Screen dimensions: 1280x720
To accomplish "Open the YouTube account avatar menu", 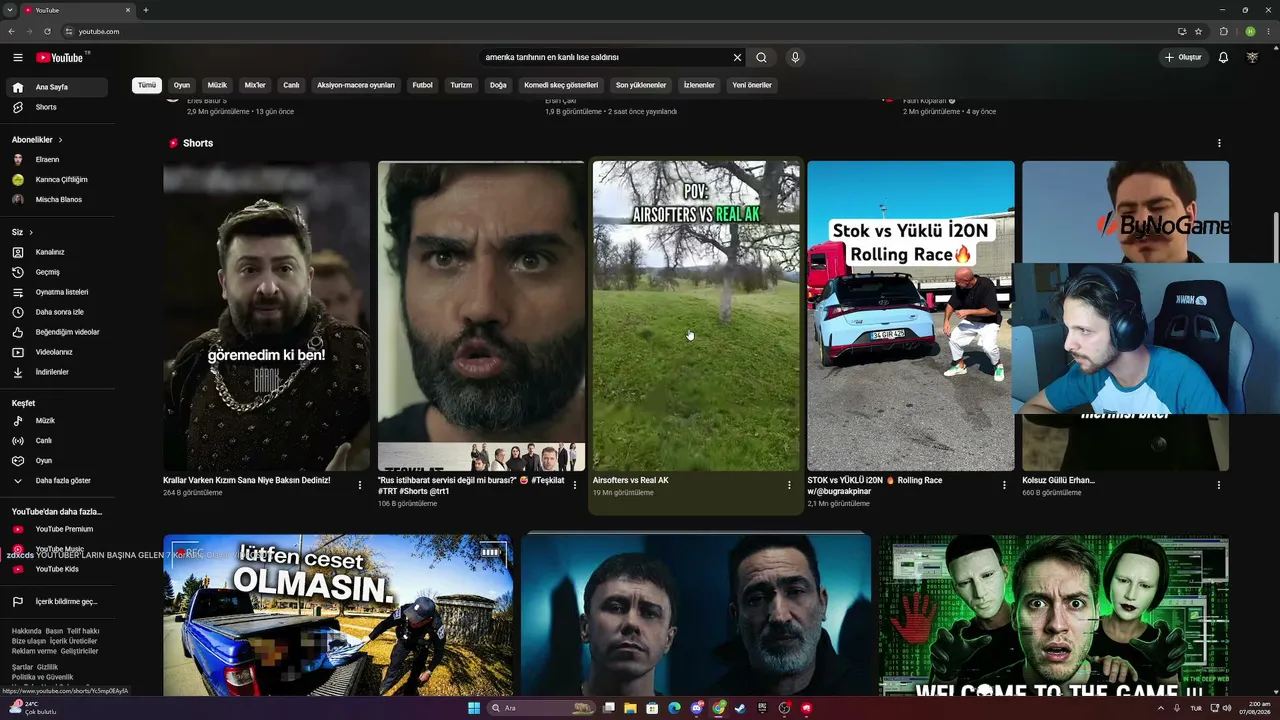I will point(1252,58).
